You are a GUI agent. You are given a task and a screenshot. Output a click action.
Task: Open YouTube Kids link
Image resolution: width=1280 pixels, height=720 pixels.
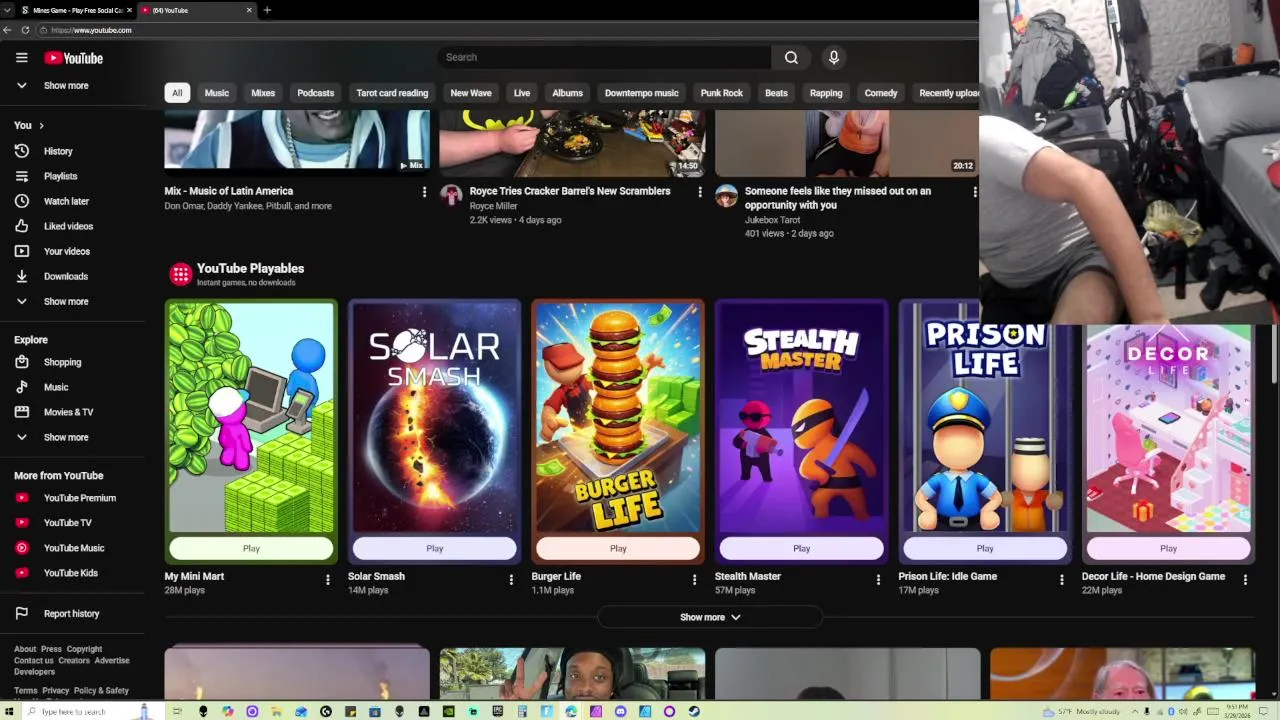(72, 573)
